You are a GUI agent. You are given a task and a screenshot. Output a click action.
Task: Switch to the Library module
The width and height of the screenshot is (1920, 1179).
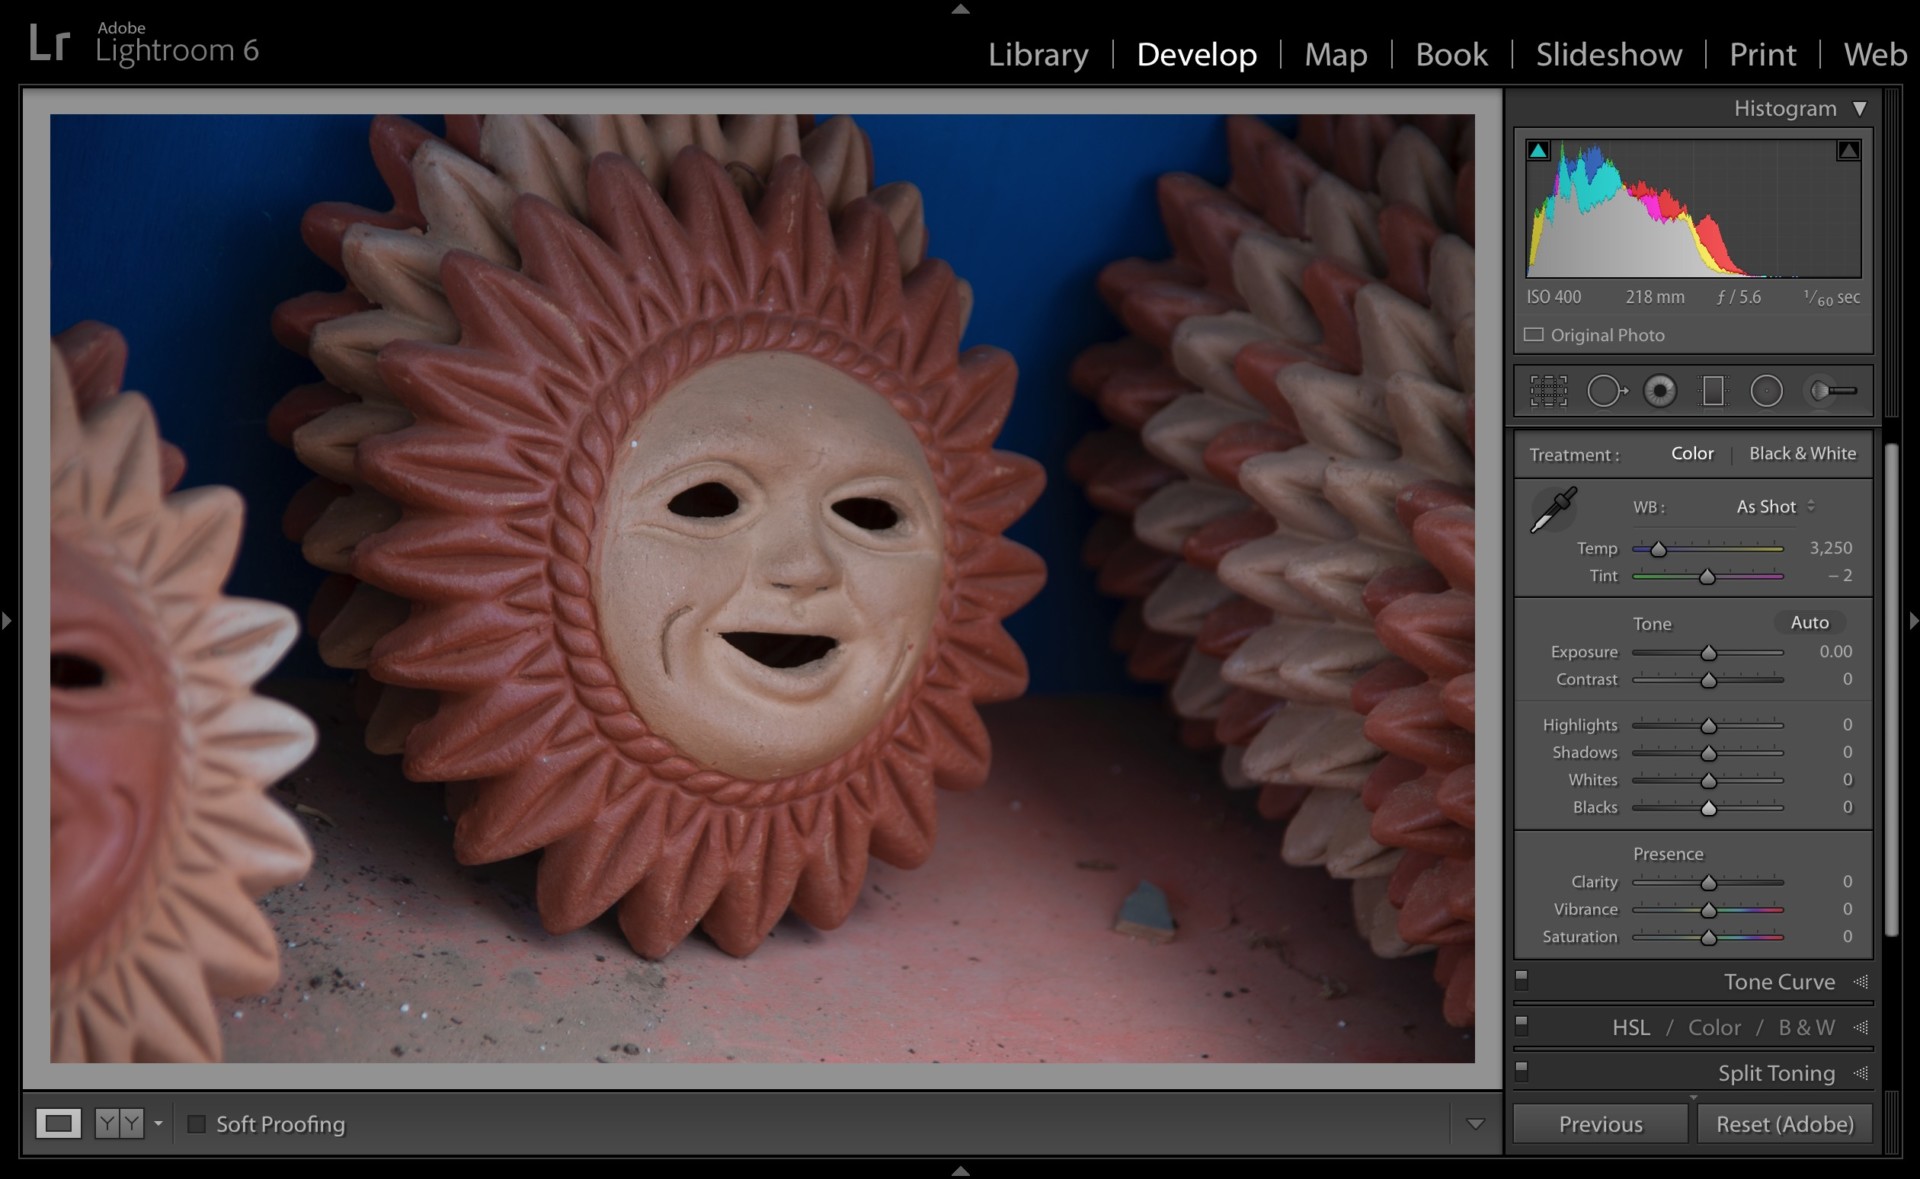[x=1038, y=54]
